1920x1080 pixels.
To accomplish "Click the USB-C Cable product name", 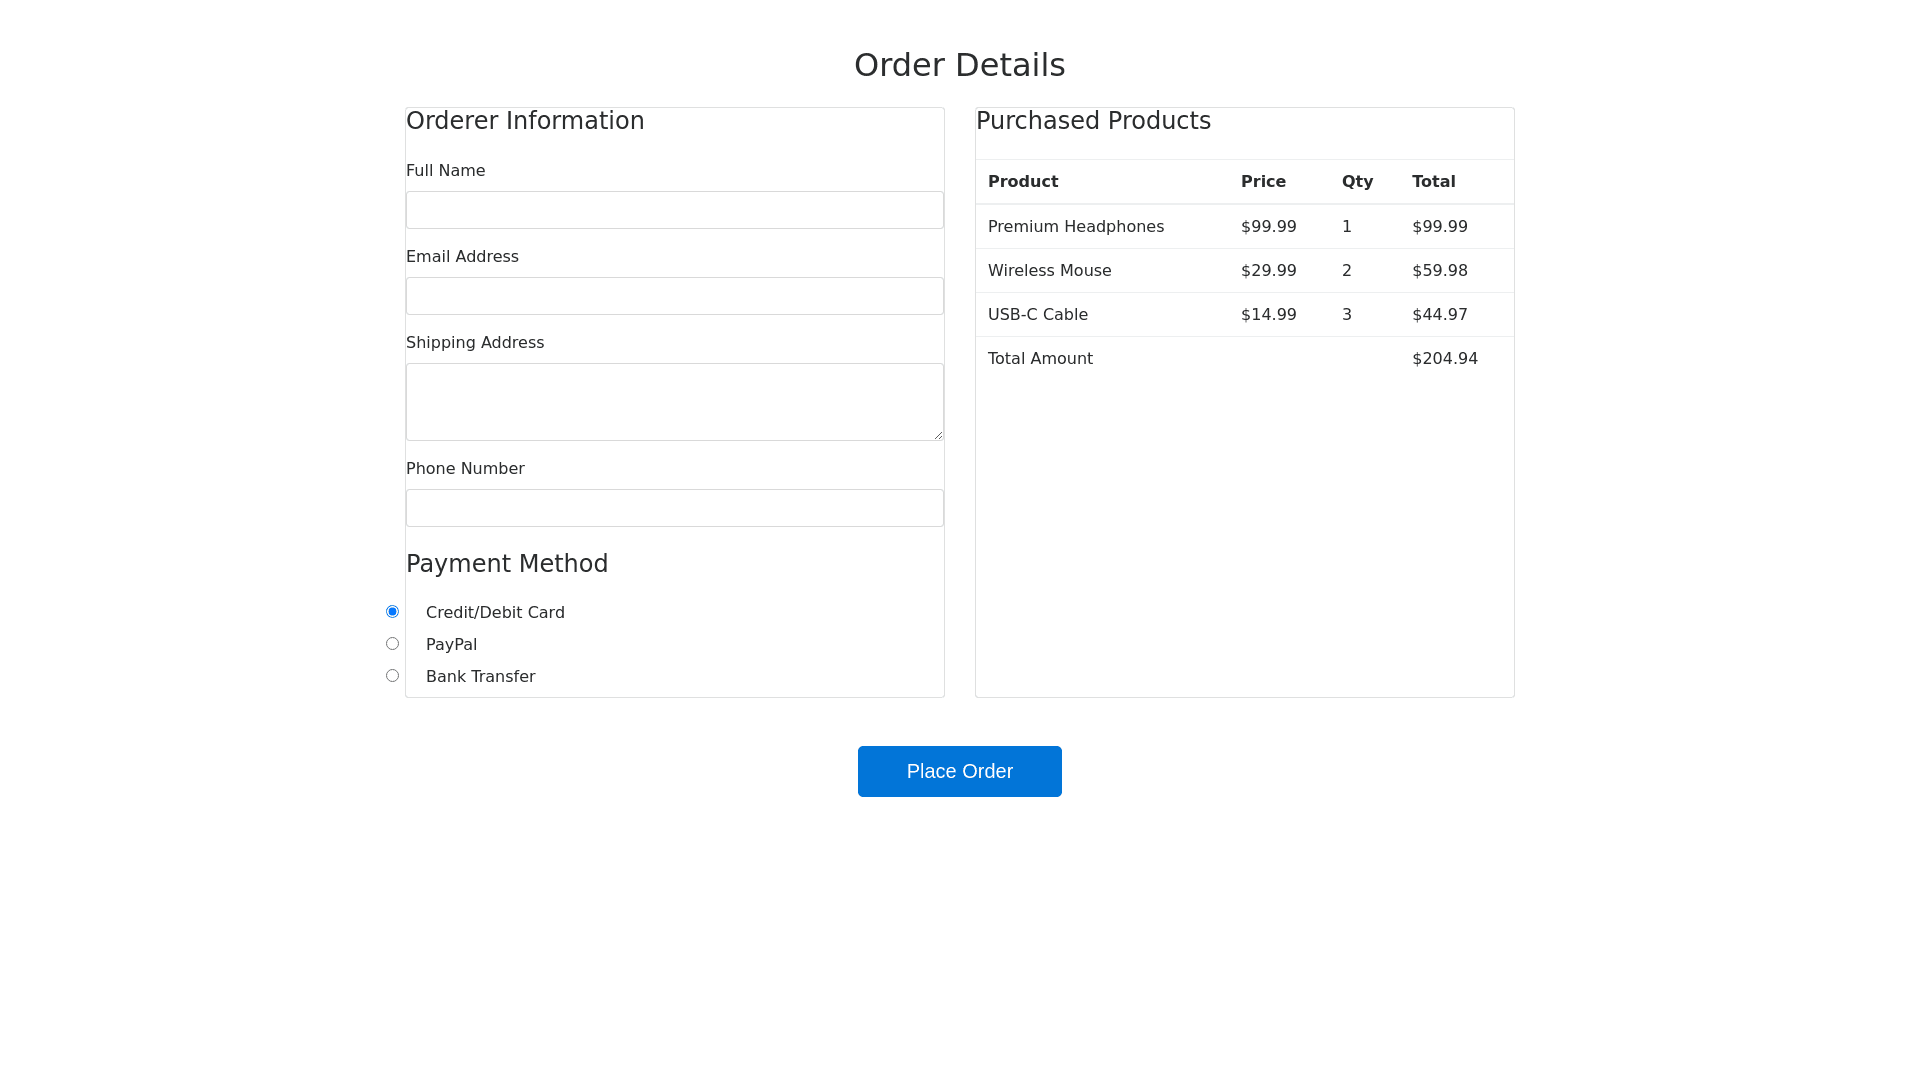I will 1037,314.
